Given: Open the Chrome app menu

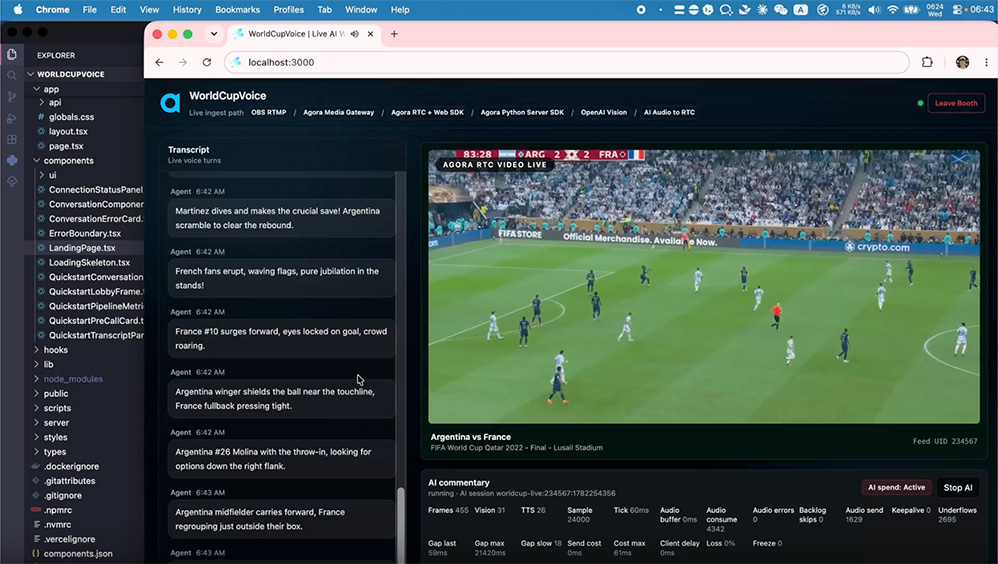Looking at the screenshot, I should click(52, 10).
